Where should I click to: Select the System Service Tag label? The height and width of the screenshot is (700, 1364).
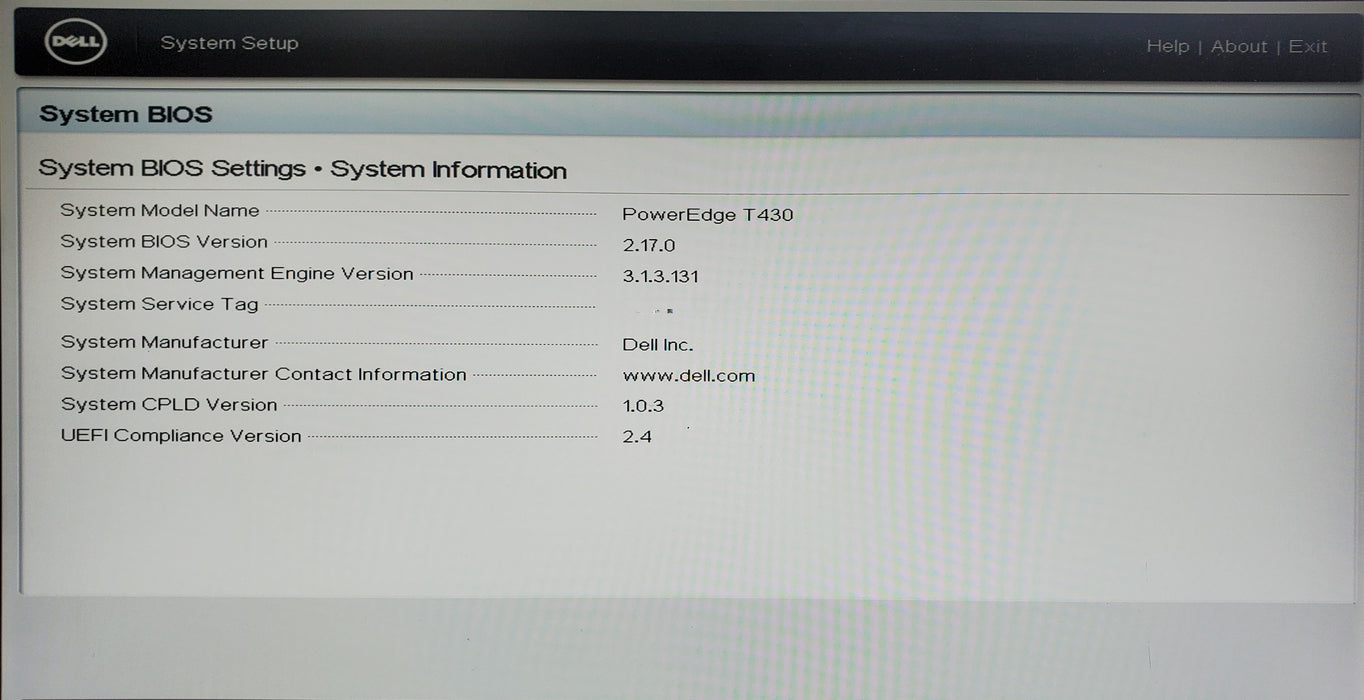pyautogui.click(x=159, y=304)
